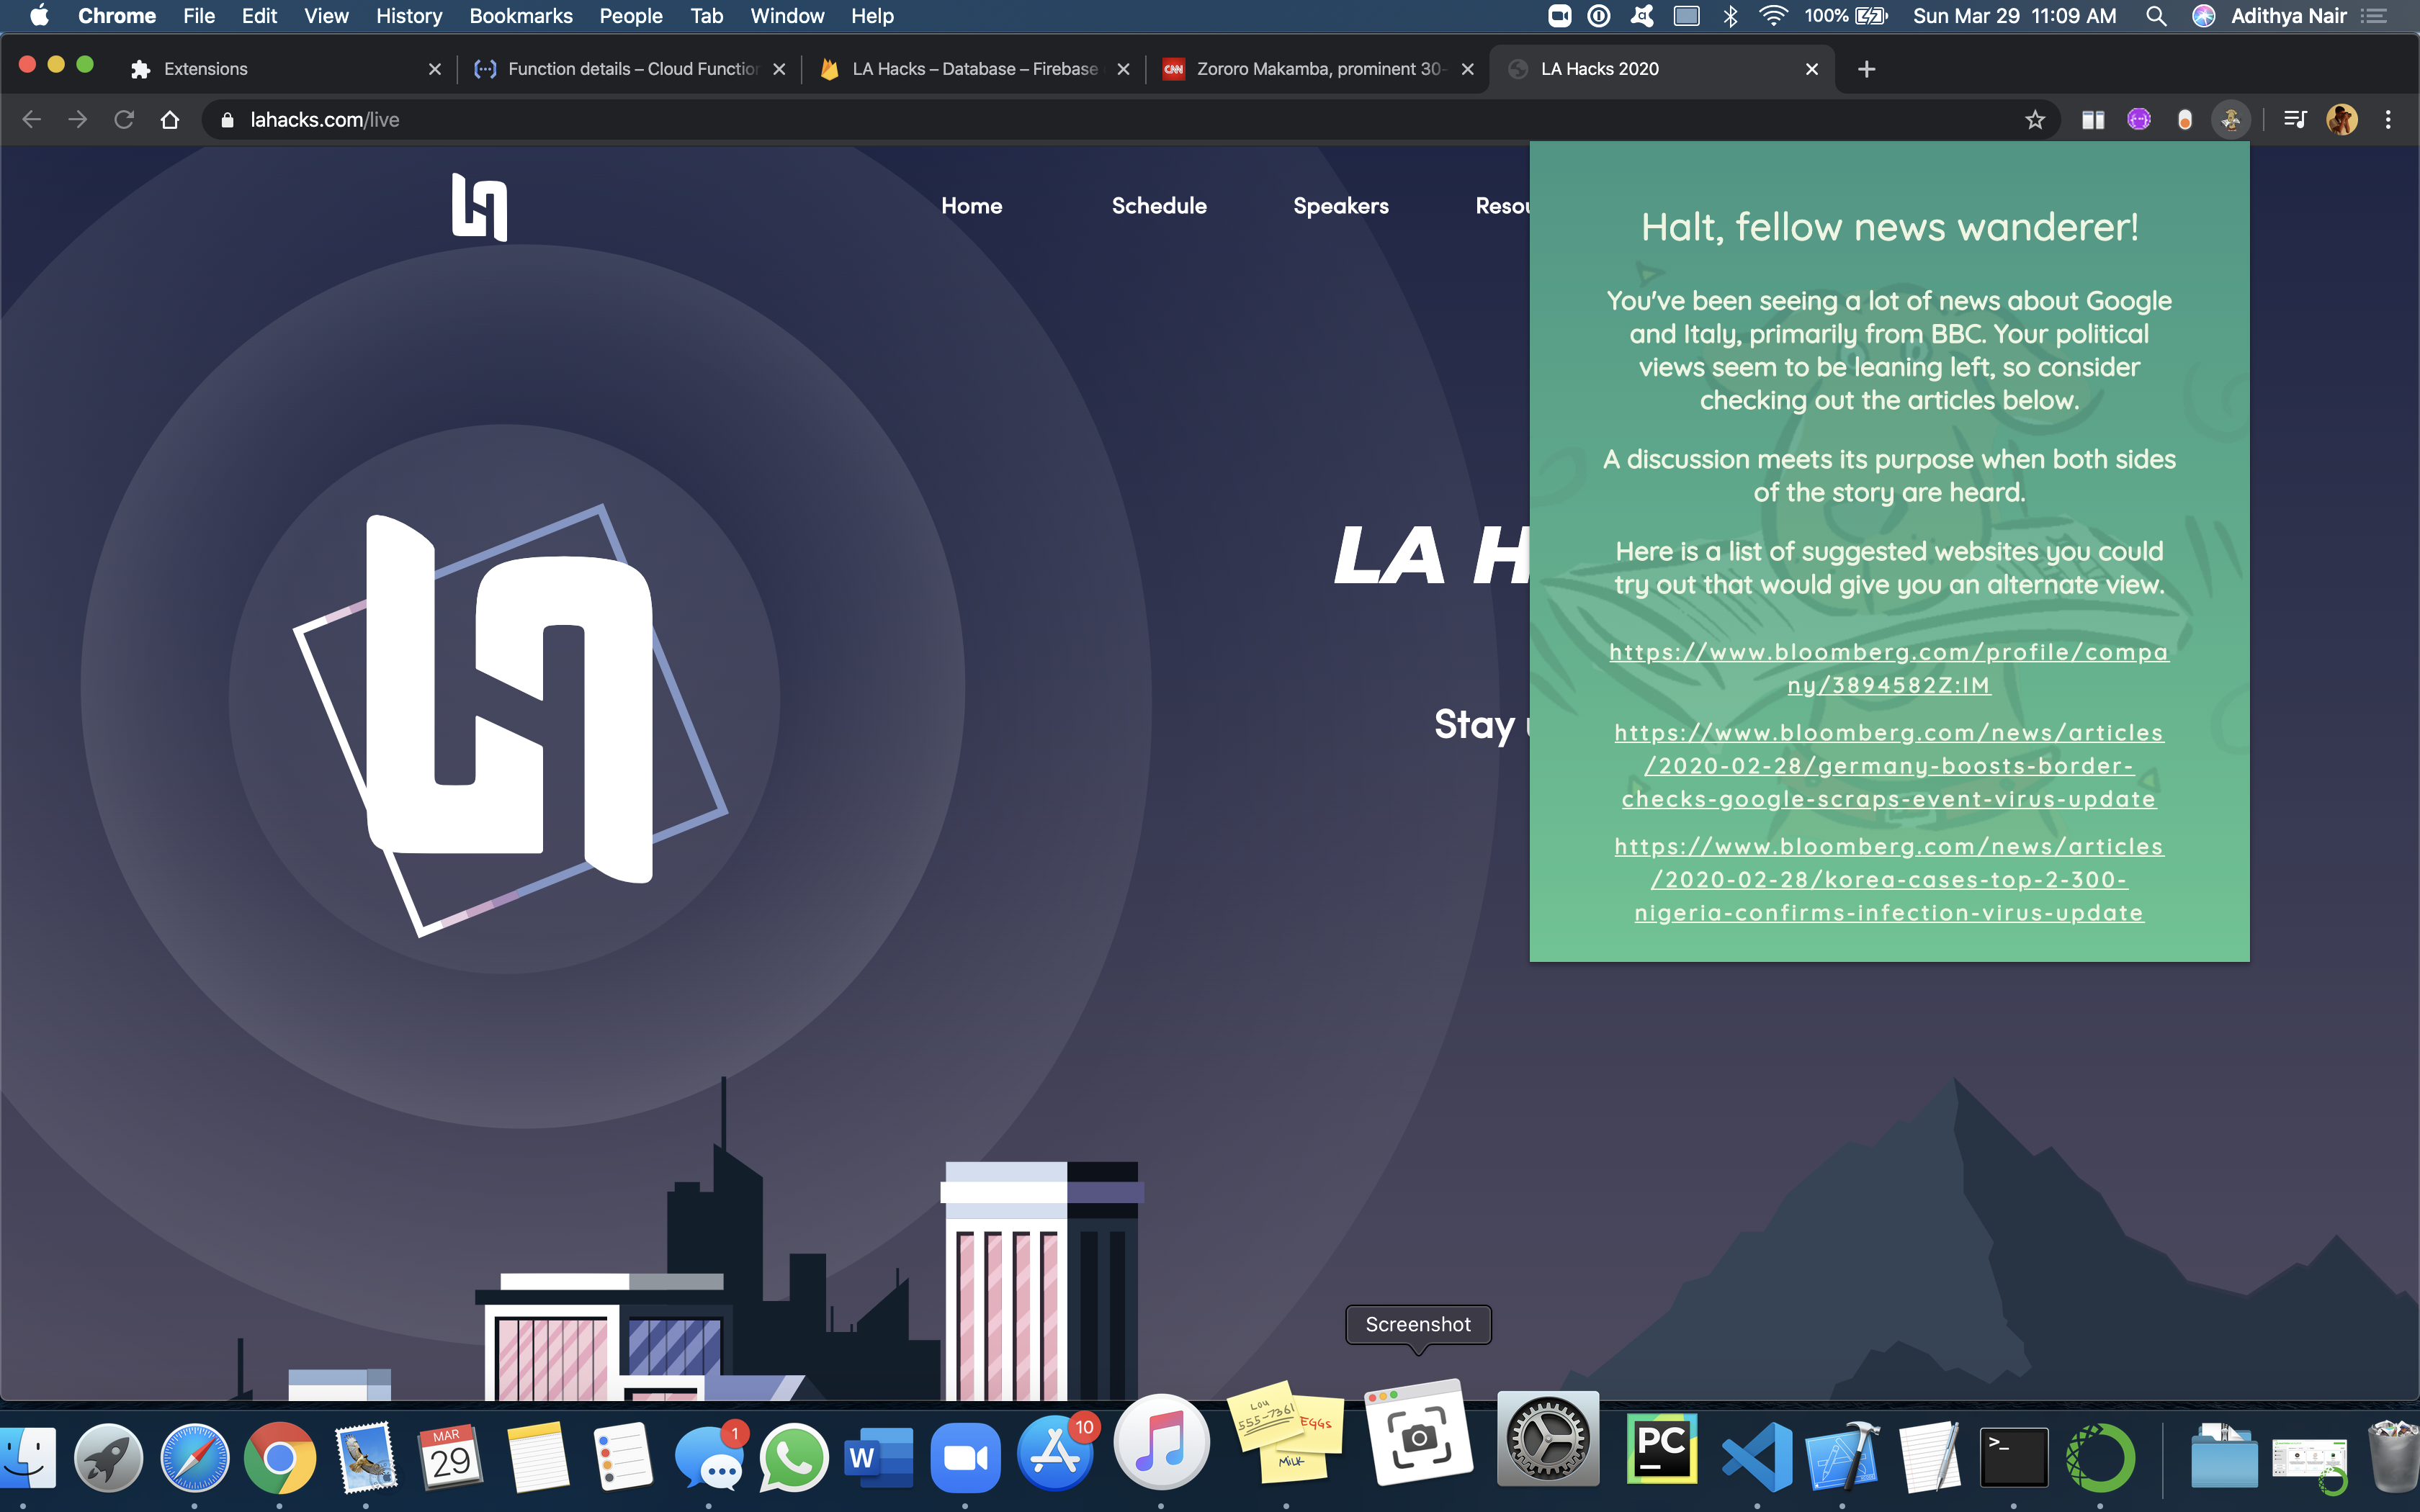The height and width of the screenshot is (1512, 2420).
Task: Close the Zororo Makamba CNN tab
Action: click(1467, 69)
